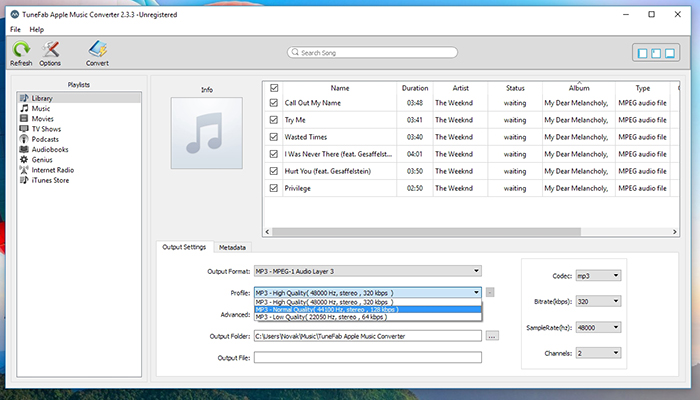Click the Refresh toolbar icon
This screenshot has width=700, height=400.
21,49
